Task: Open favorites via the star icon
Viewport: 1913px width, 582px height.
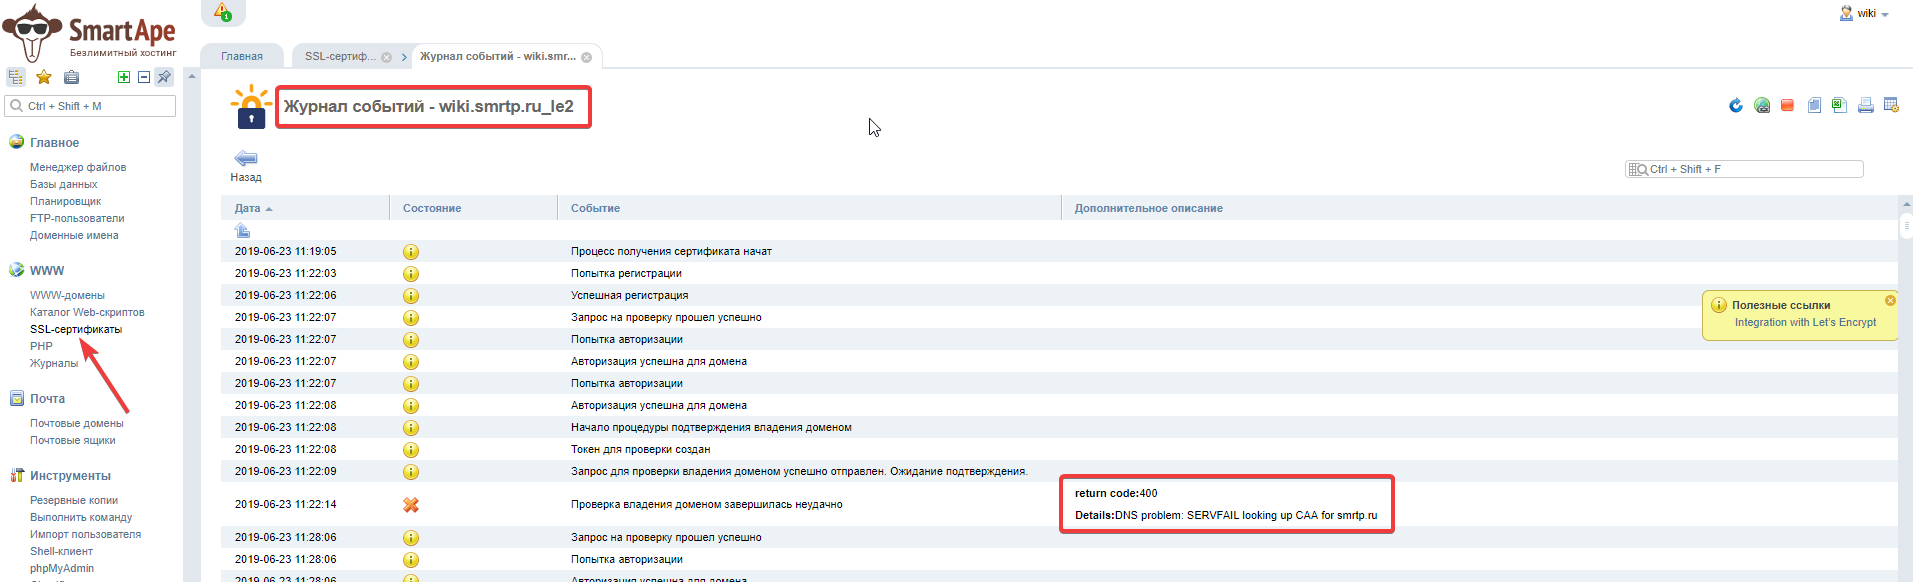Action: click(x=44, y=77)
